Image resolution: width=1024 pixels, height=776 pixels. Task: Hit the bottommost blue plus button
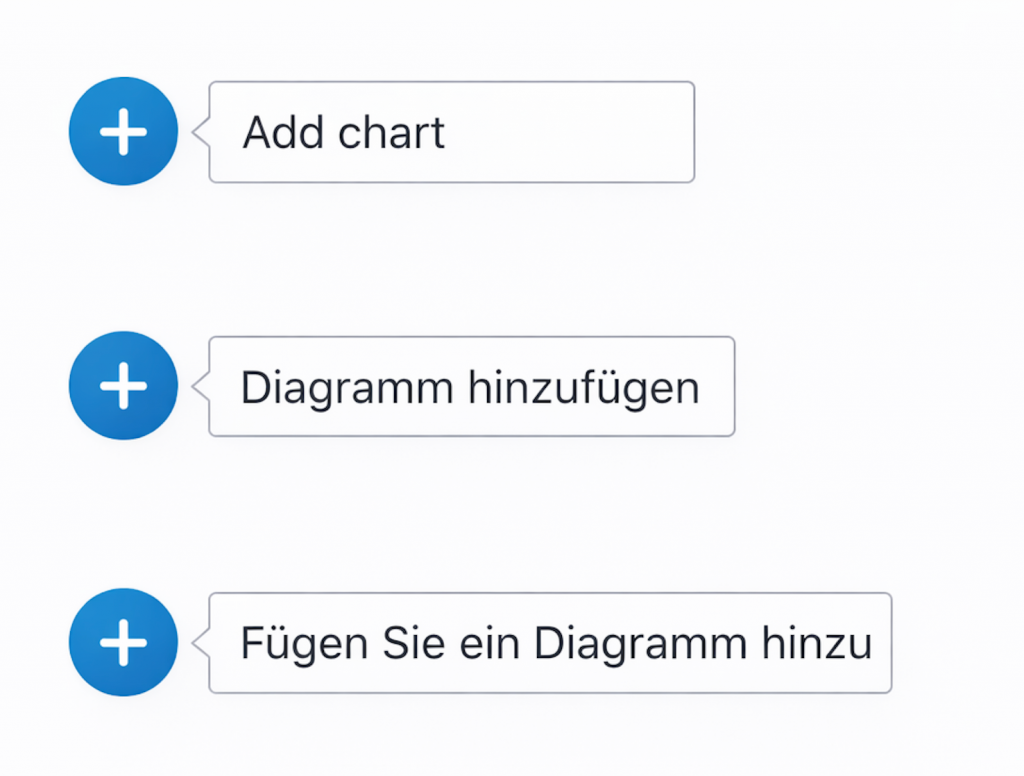[123, 642]
